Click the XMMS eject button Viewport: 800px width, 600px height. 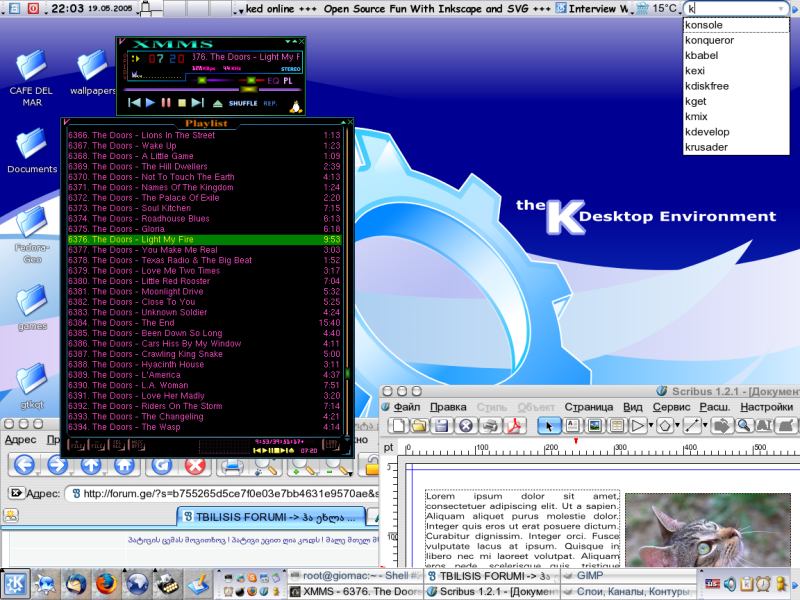tap(217, 102)
